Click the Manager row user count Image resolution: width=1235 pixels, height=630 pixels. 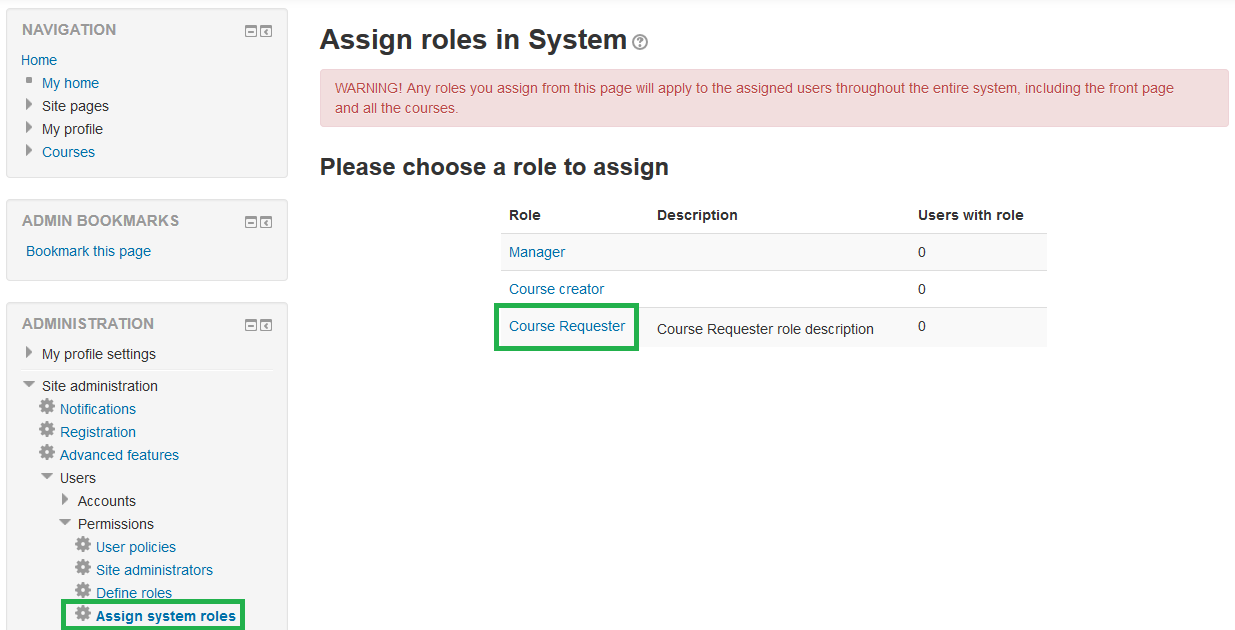point(922,252)
